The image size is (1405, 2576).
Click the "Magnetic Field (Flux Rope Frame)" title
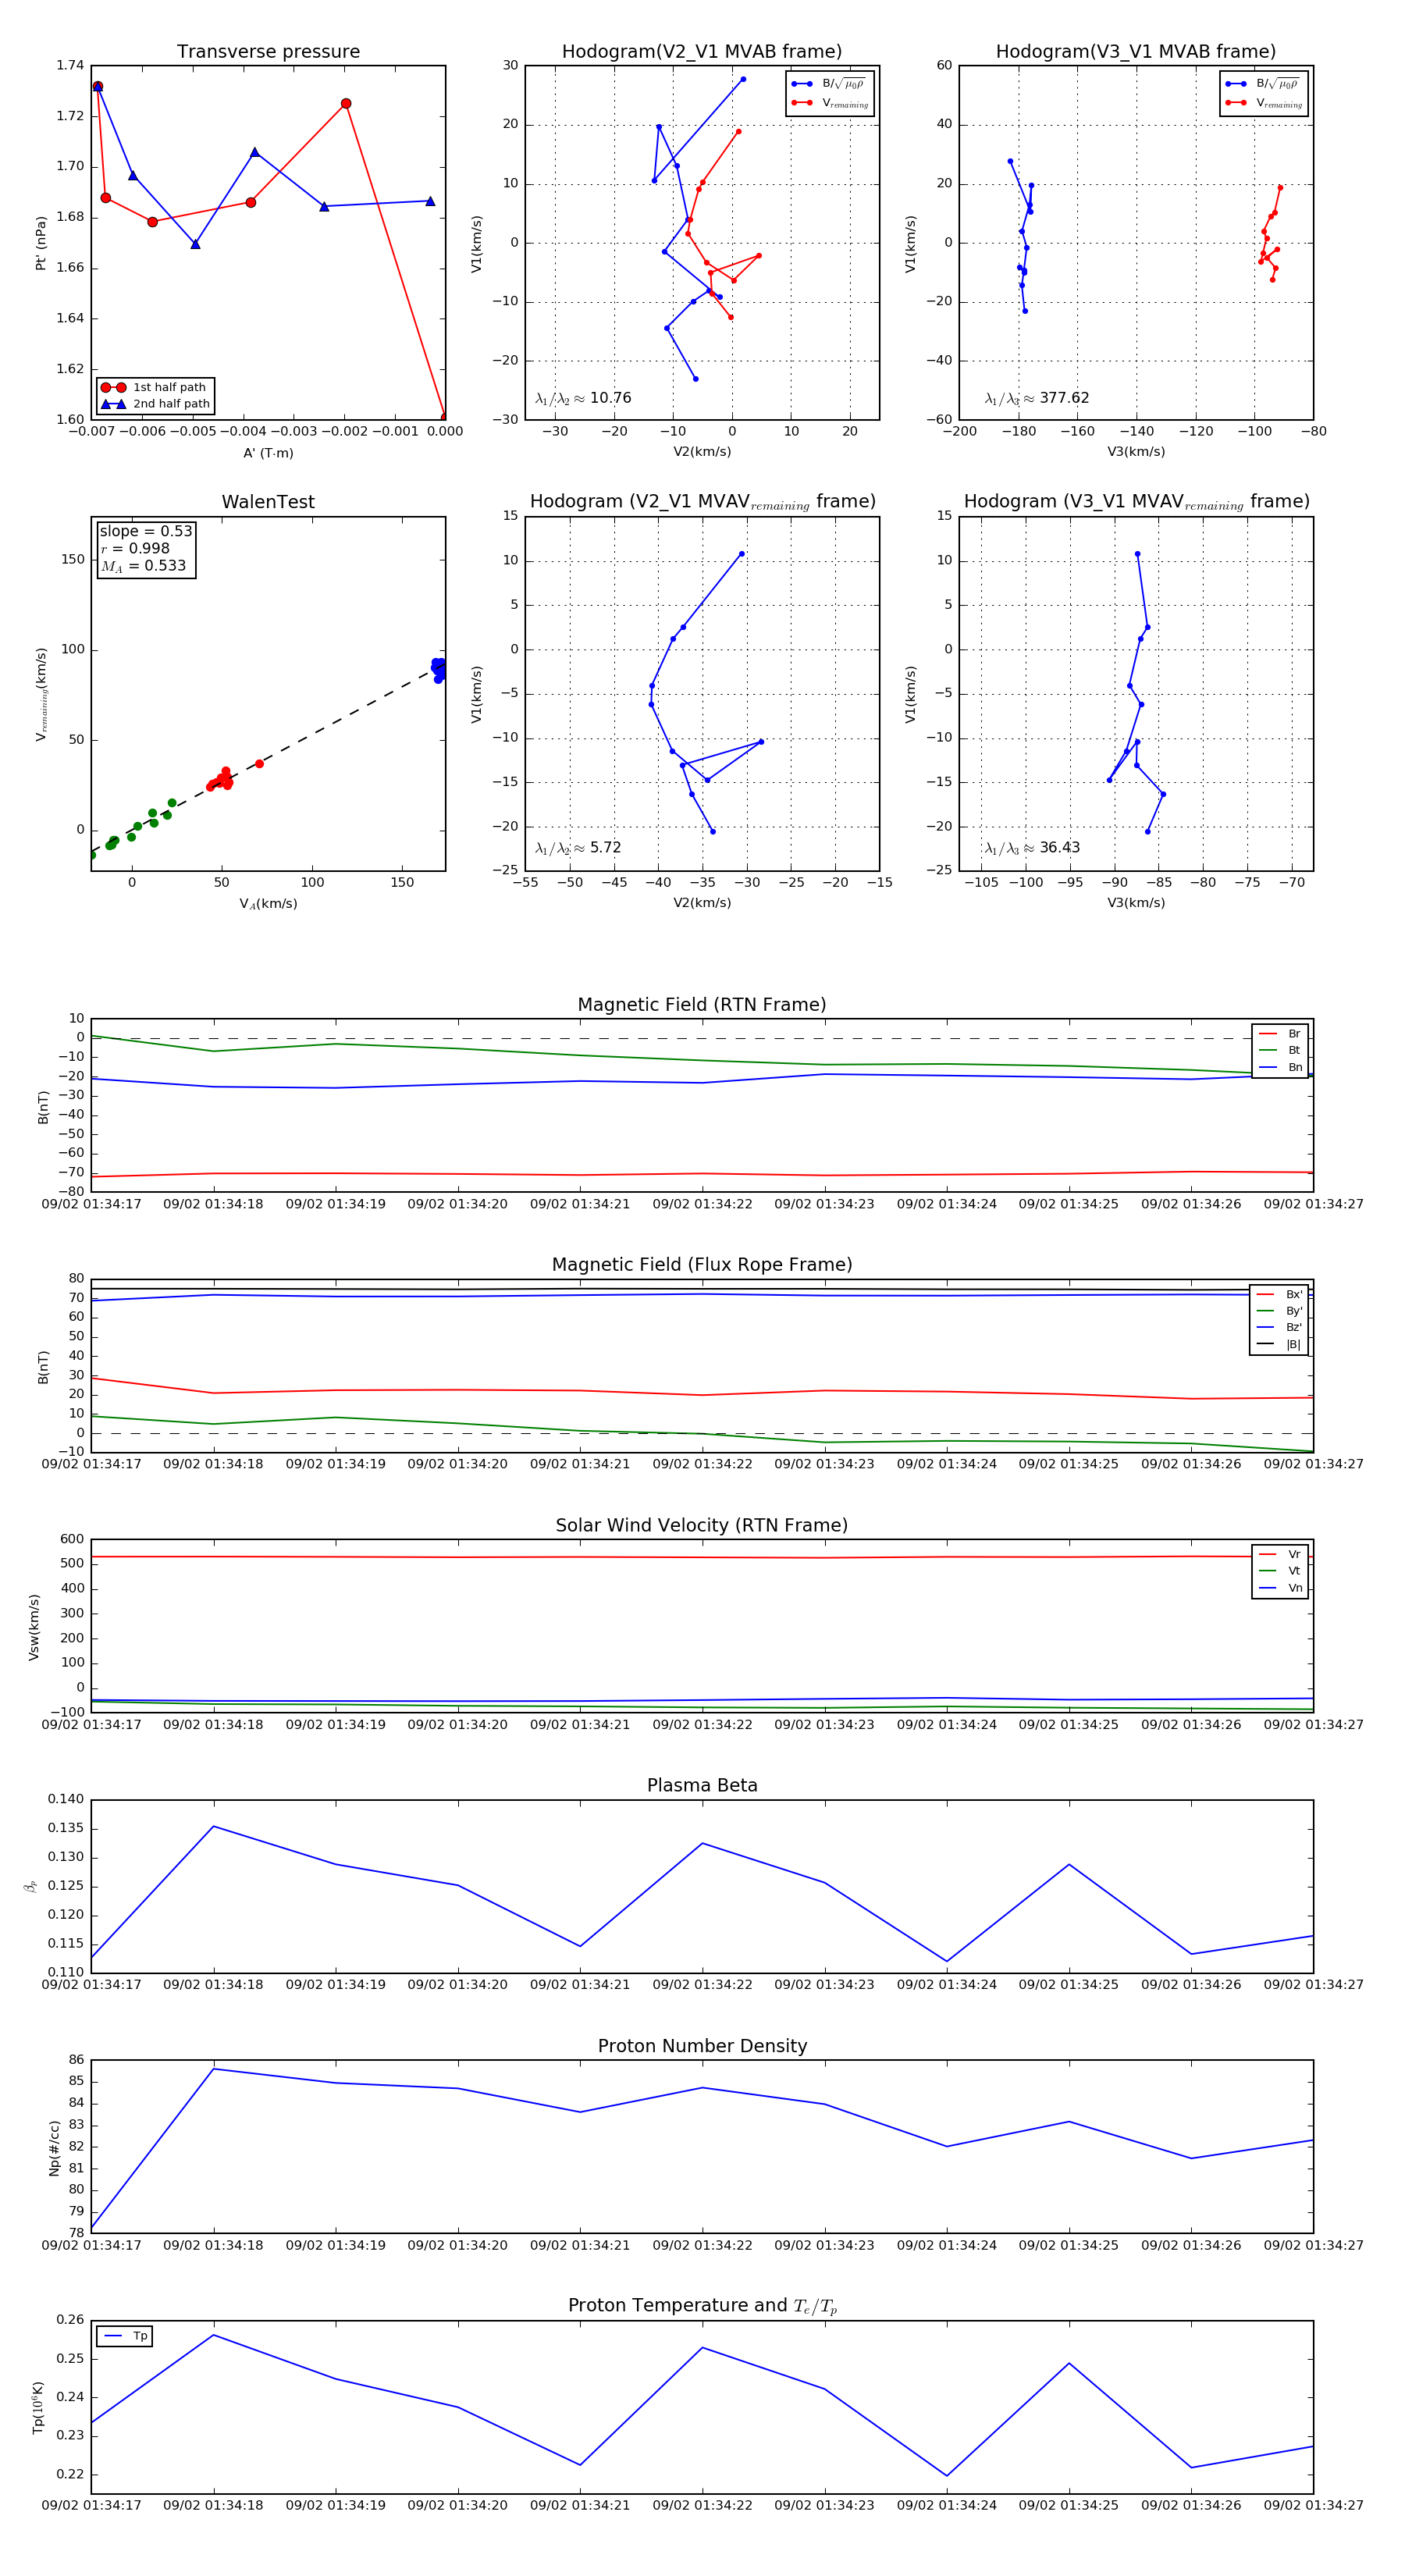702,1265
